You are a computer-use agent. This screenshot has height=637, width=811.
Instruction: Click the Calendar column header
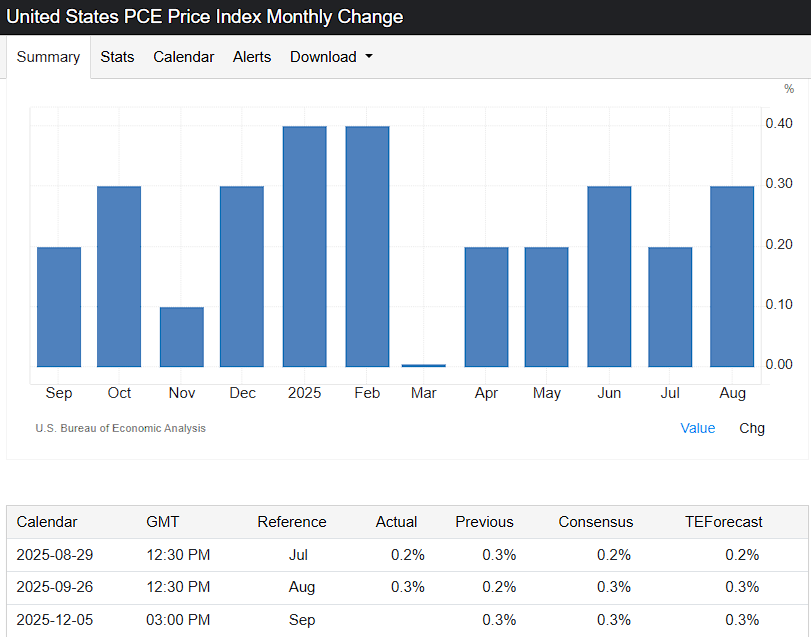(x=47, y=522)
